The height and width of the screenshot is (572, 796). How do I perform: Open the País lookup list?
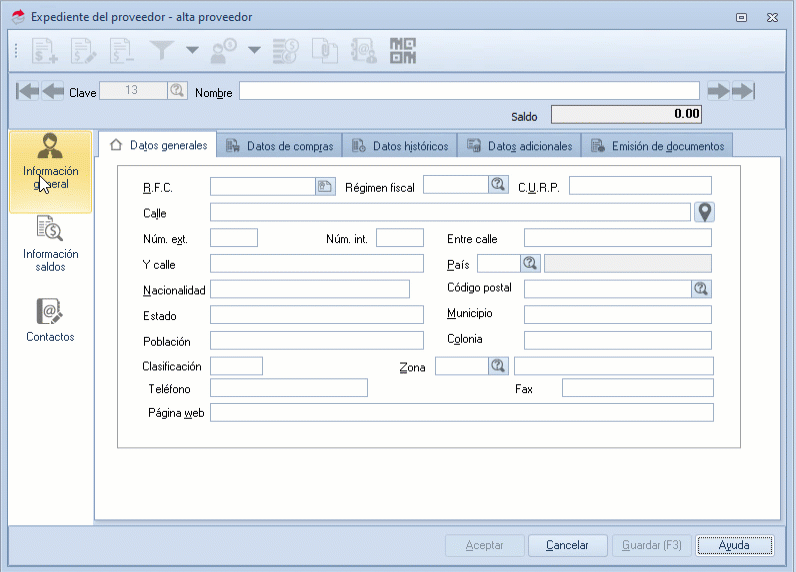tap(530, 263)
